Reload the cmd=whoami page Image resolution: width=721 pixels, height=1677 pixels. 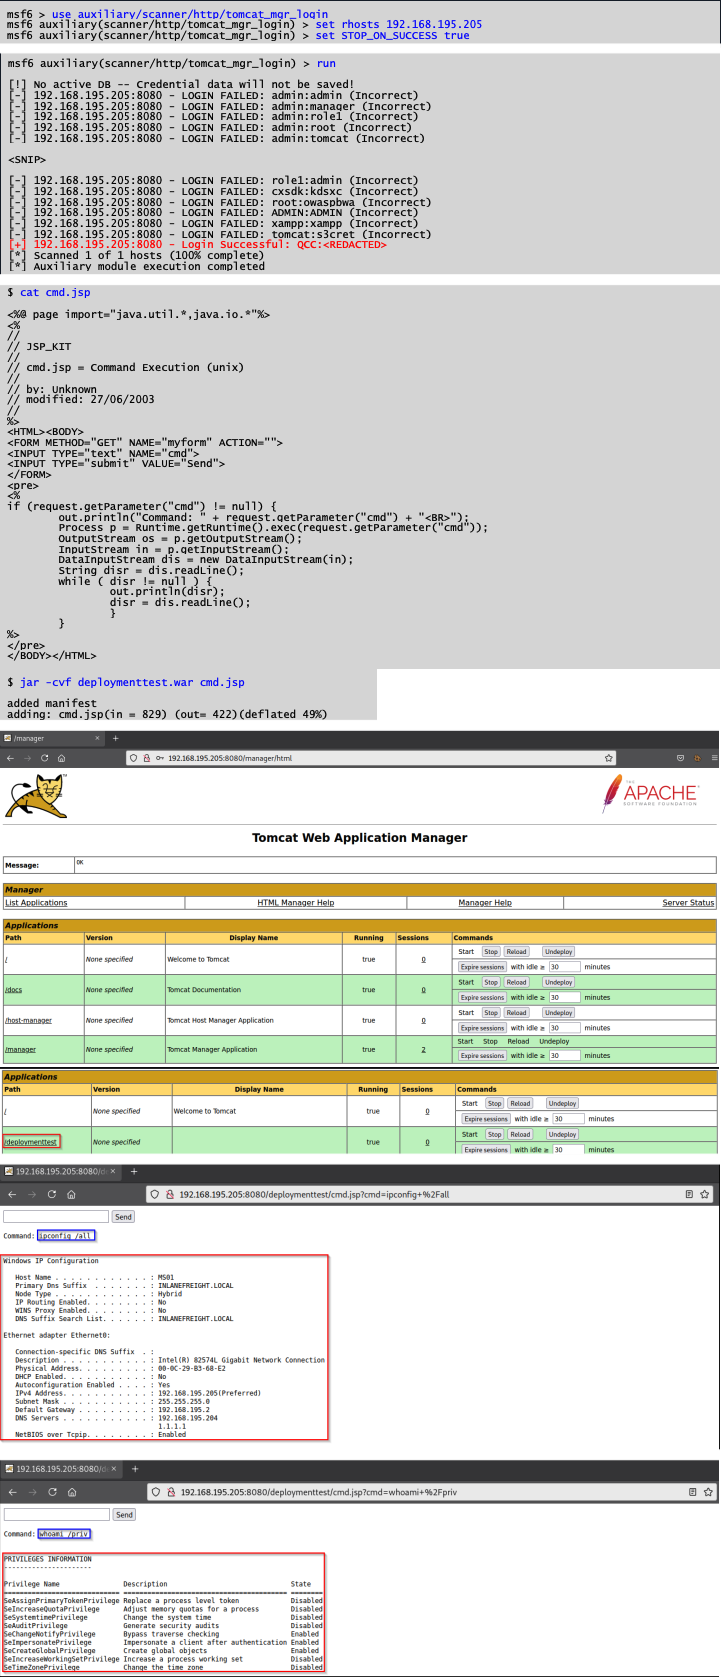[52, 1492]
